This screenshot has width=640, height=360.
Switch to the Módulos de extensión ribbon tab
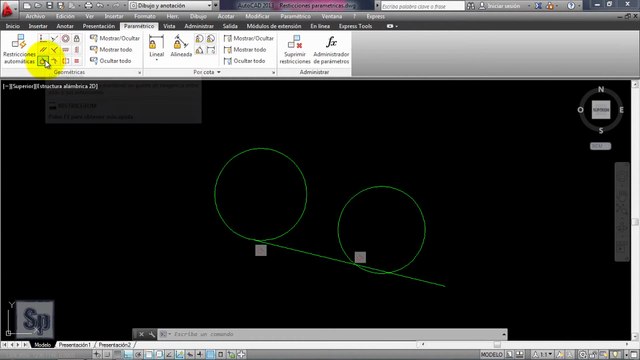(274, 26)
